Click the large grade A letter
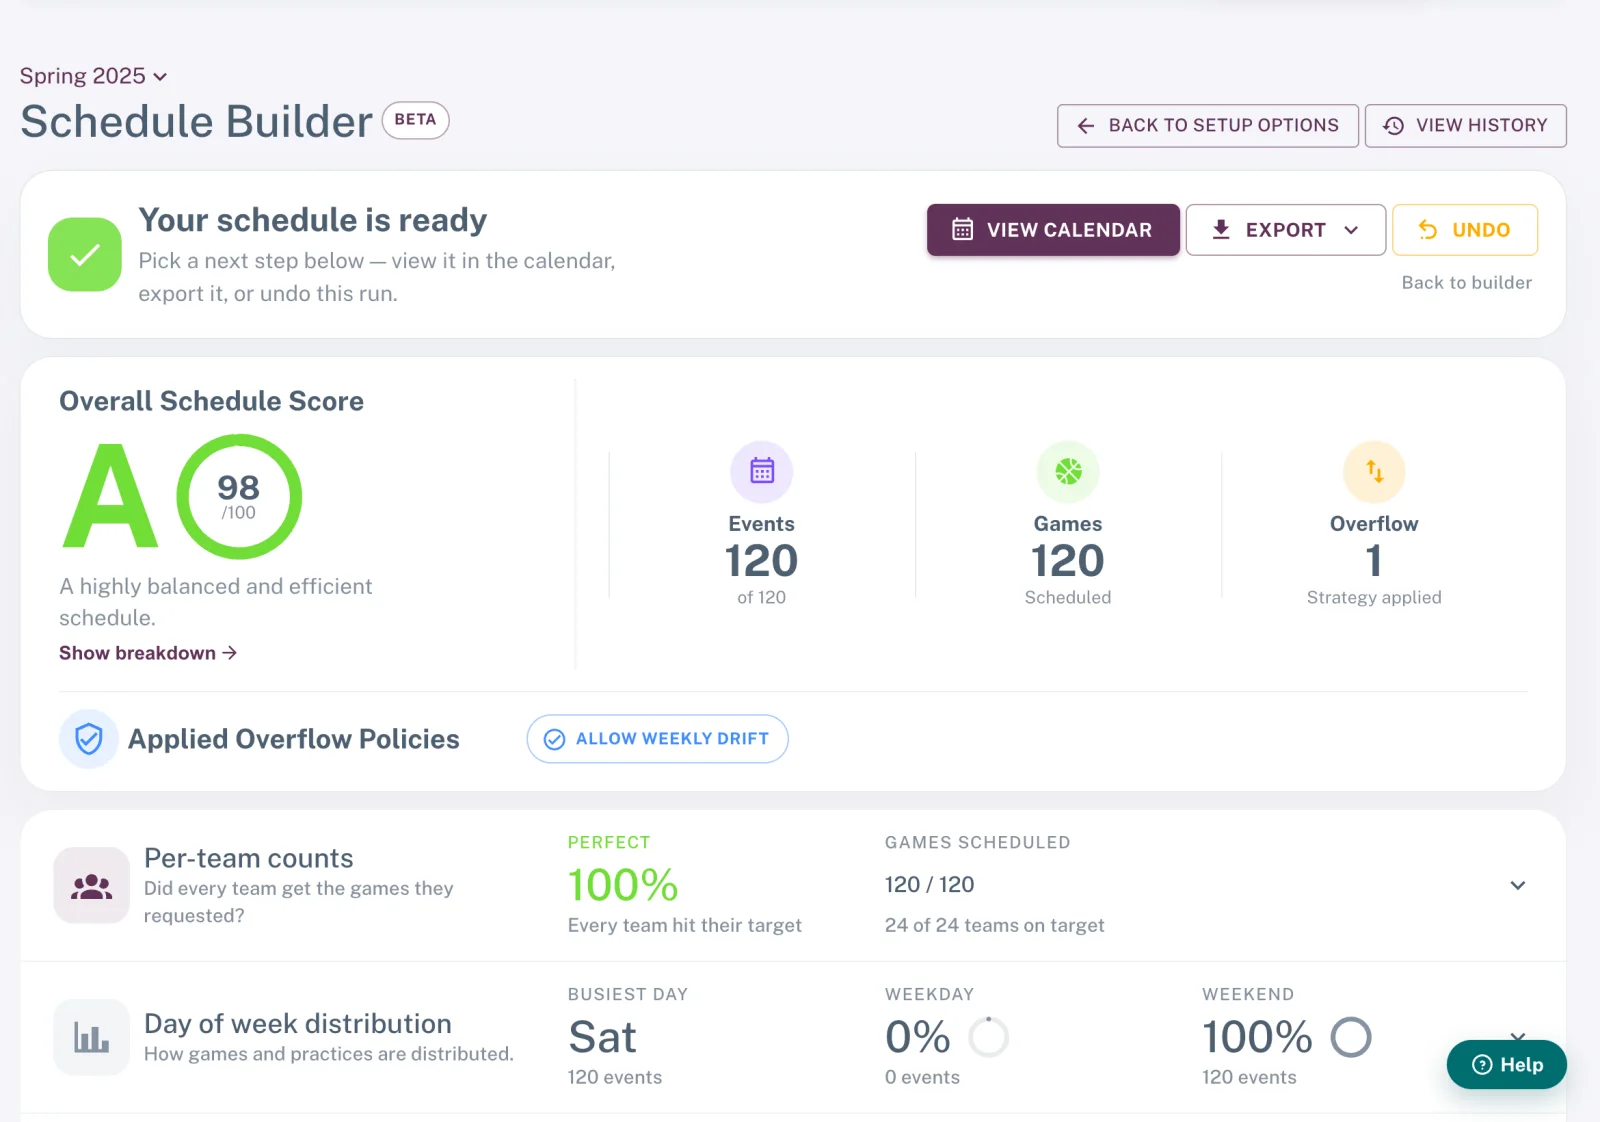Screen dimensions: 1600x1122 (x=111, y=497)
